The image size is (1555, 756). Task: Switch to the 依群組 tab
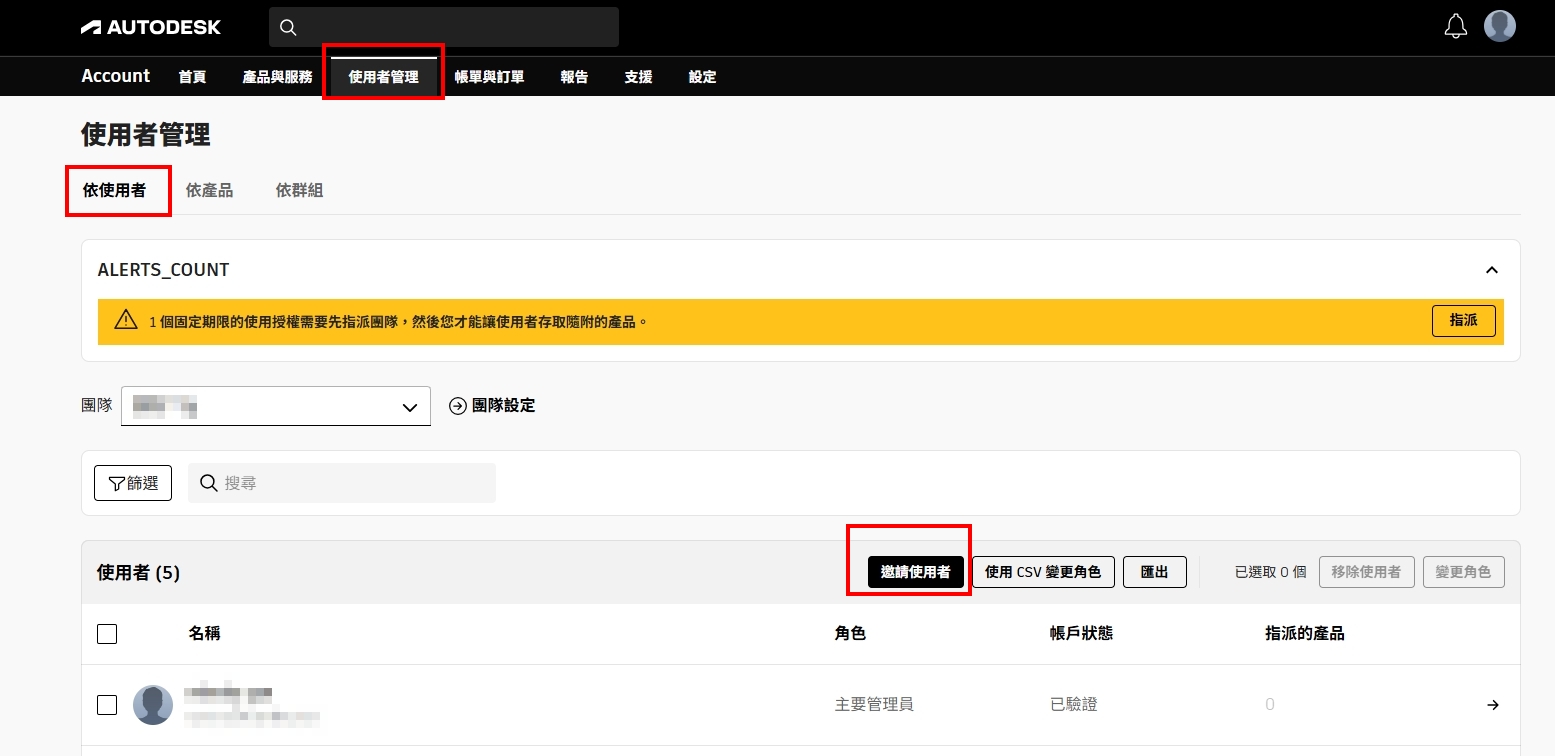pos(299,190)
